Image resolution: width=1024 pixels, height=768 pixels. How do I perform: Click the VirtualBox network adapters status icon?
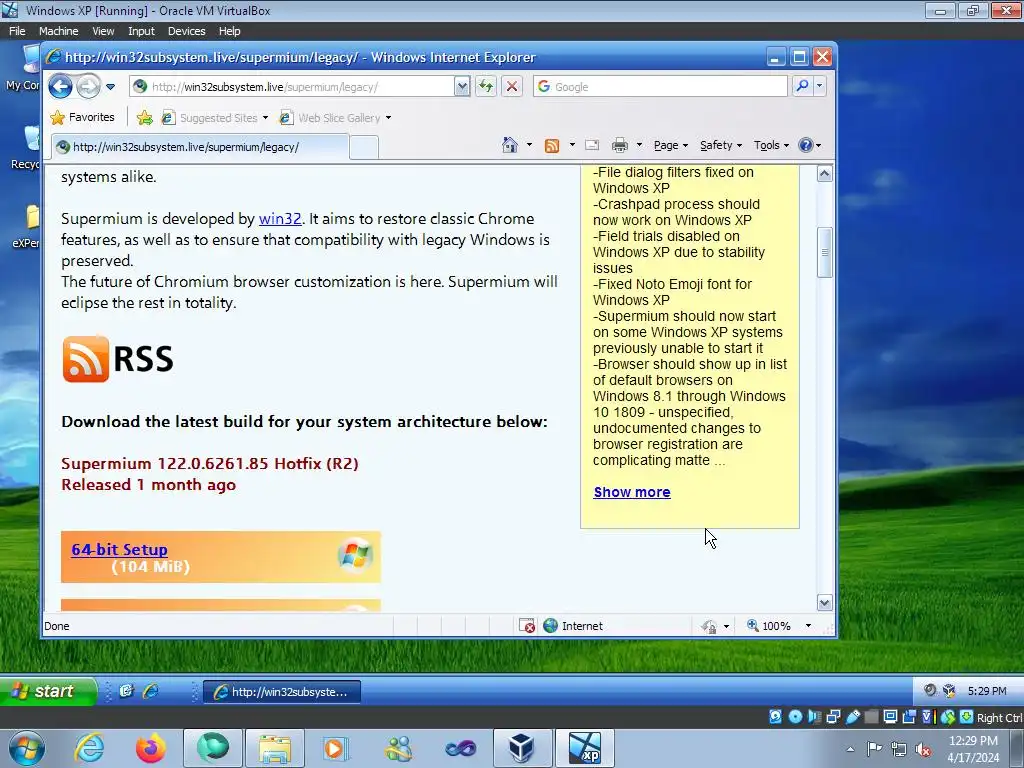tap(833, 716)
